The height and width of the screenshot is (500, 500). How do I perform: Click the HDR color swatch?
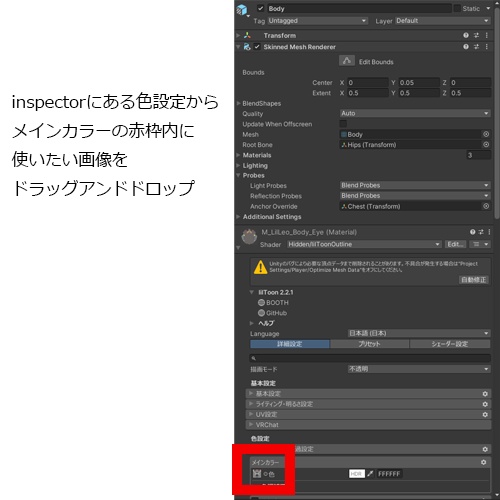pos(356,474)
